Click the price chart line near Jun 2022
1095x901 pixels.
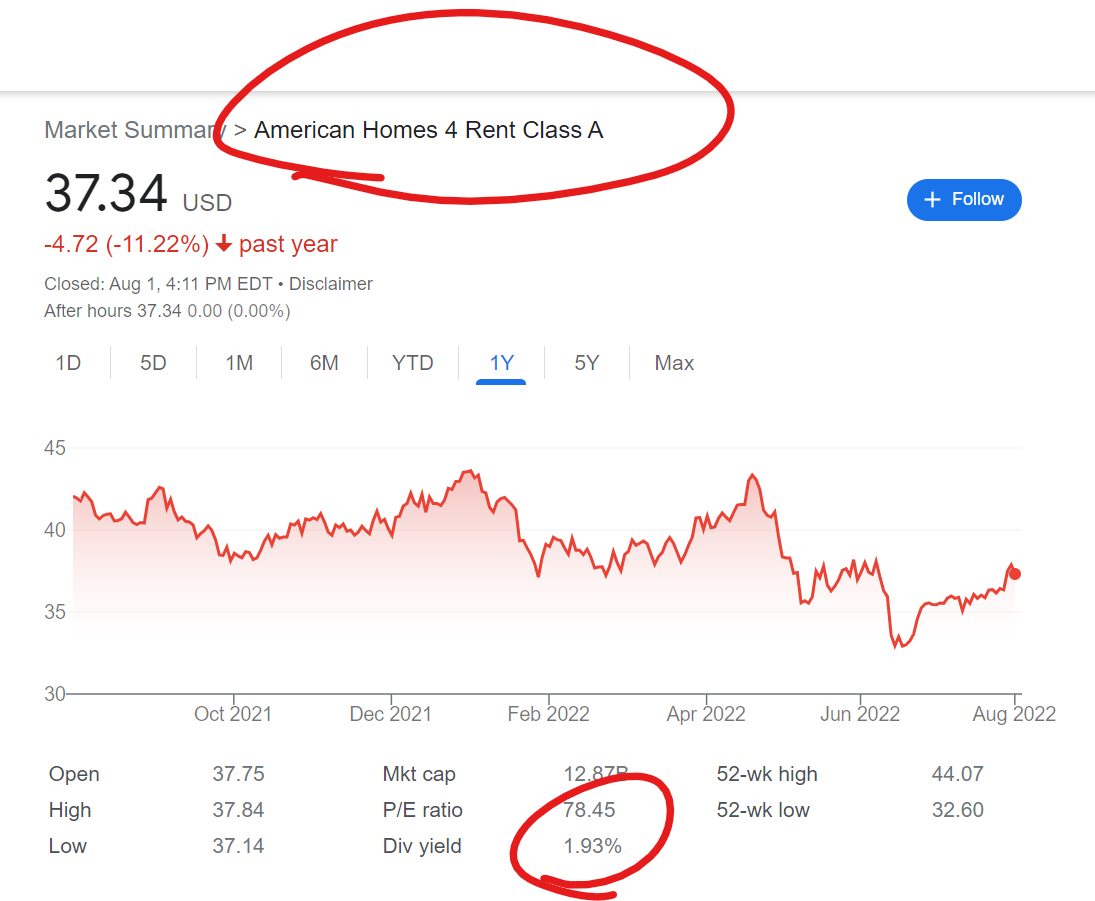click(x=860, y=577)
